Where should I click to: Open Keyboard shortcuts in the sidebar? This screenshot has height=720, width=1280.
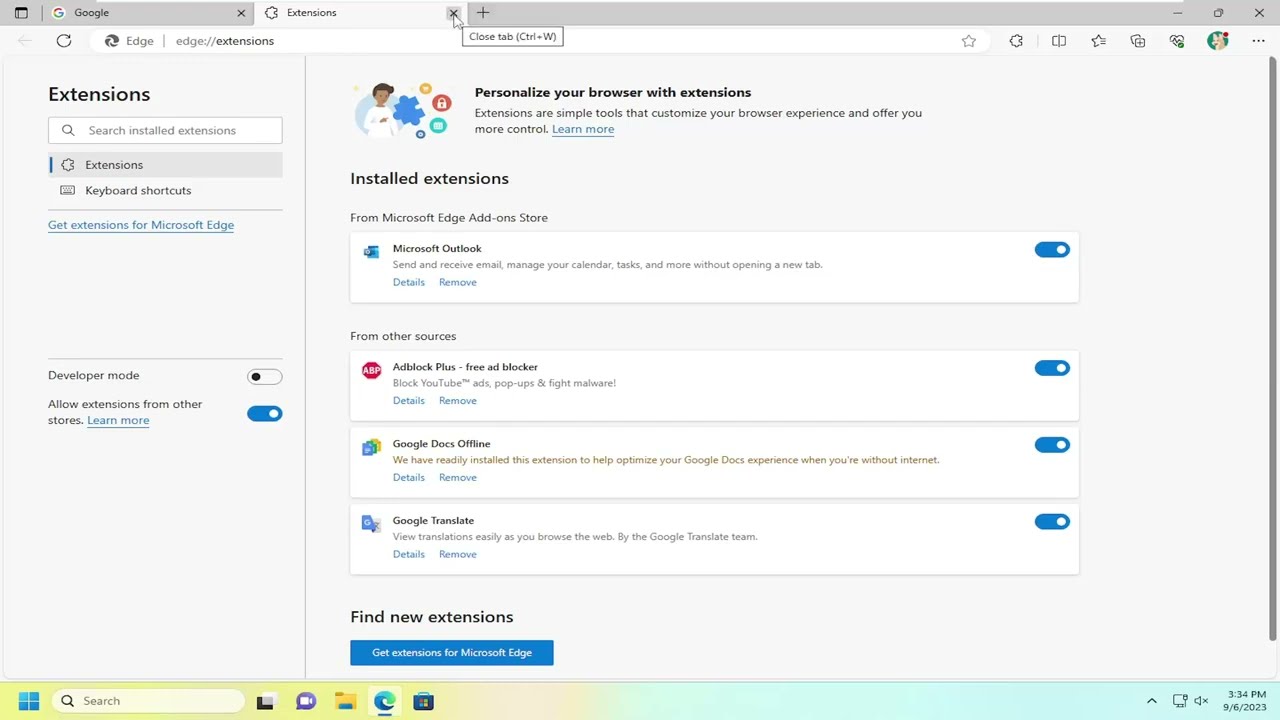166,190
